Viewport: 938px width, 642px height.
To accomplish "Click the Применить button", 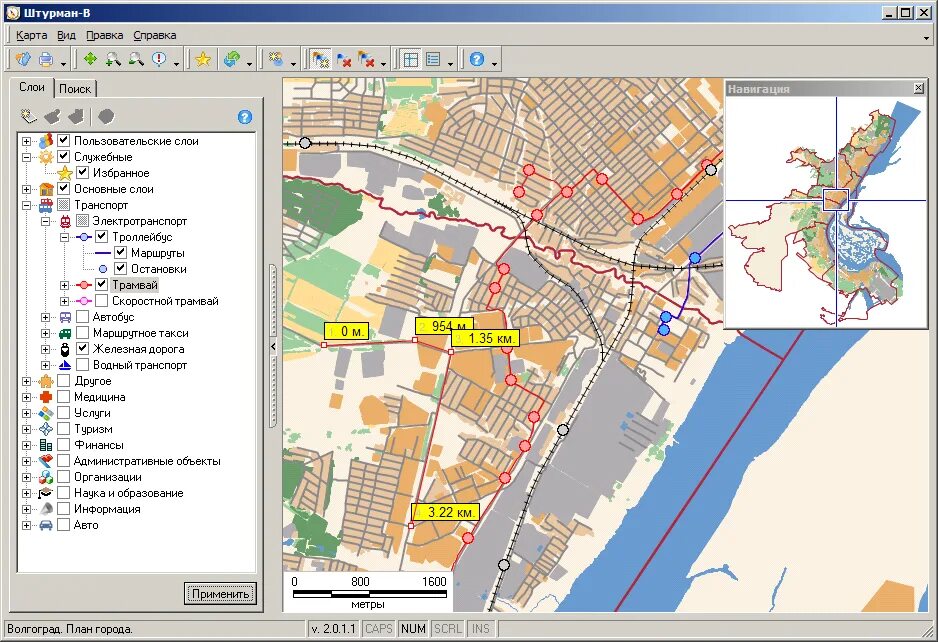I will pos(221,594).
